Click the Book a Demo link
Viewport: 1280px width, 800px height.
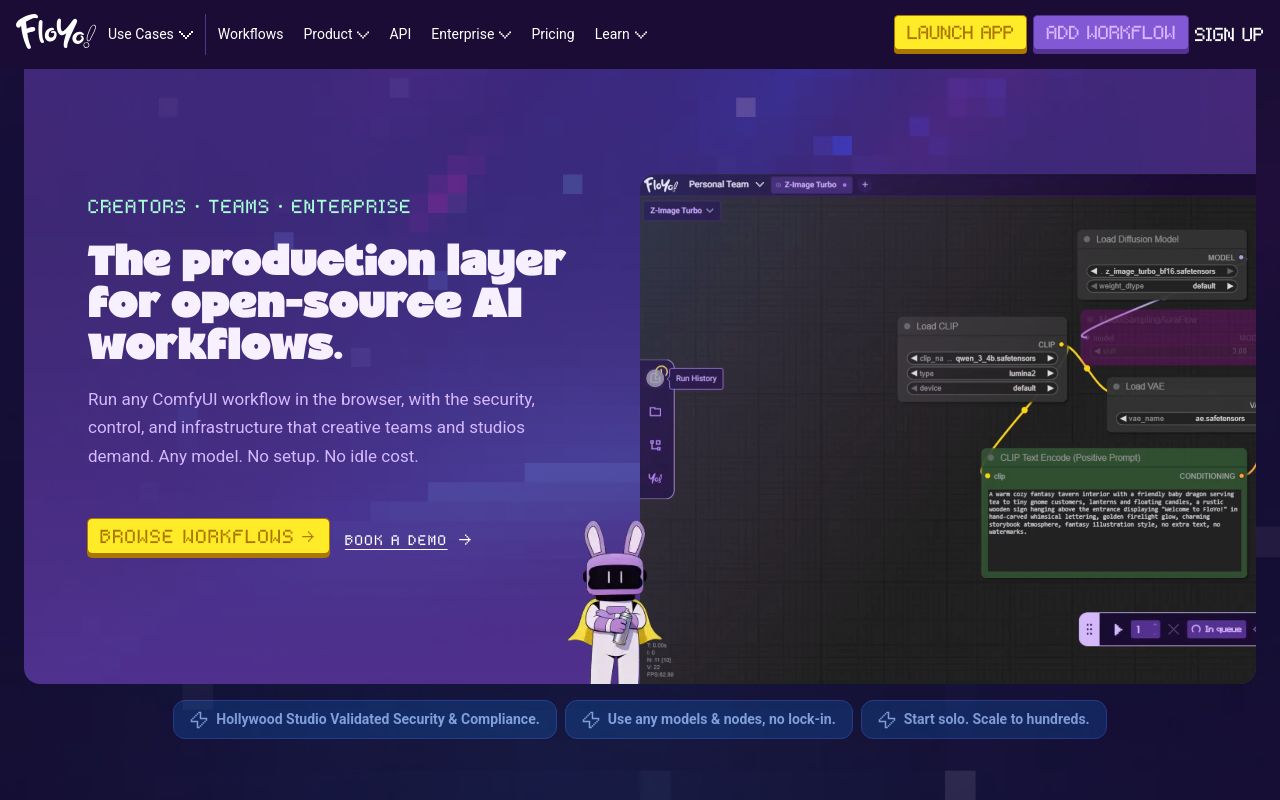395,540
